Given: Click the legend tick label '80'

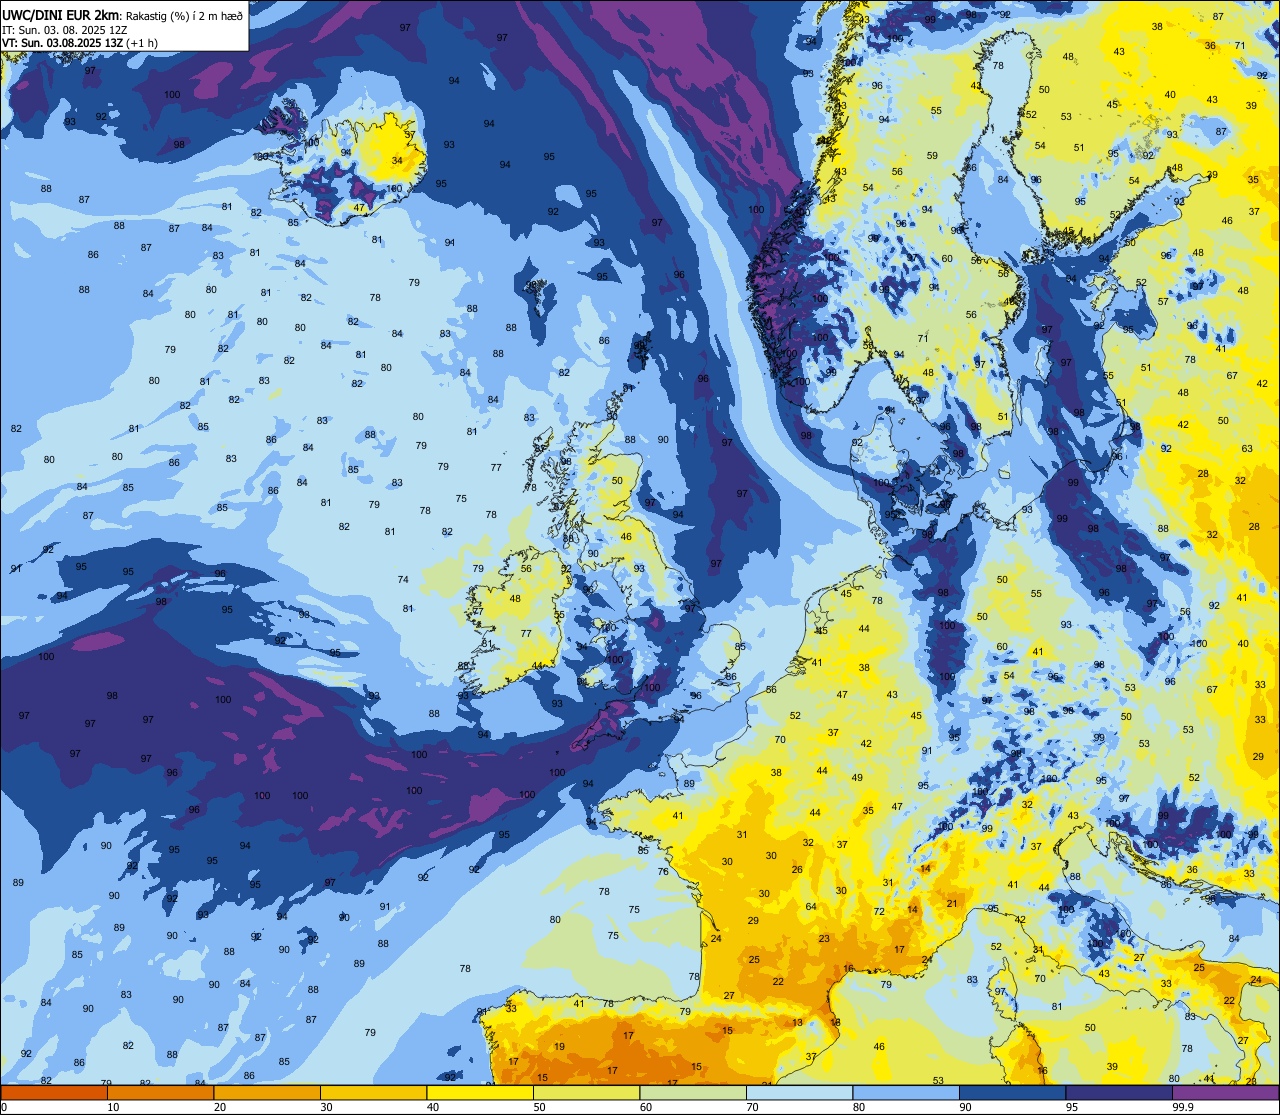Looking at the screenshot, I should click(x=859, y=1107).
